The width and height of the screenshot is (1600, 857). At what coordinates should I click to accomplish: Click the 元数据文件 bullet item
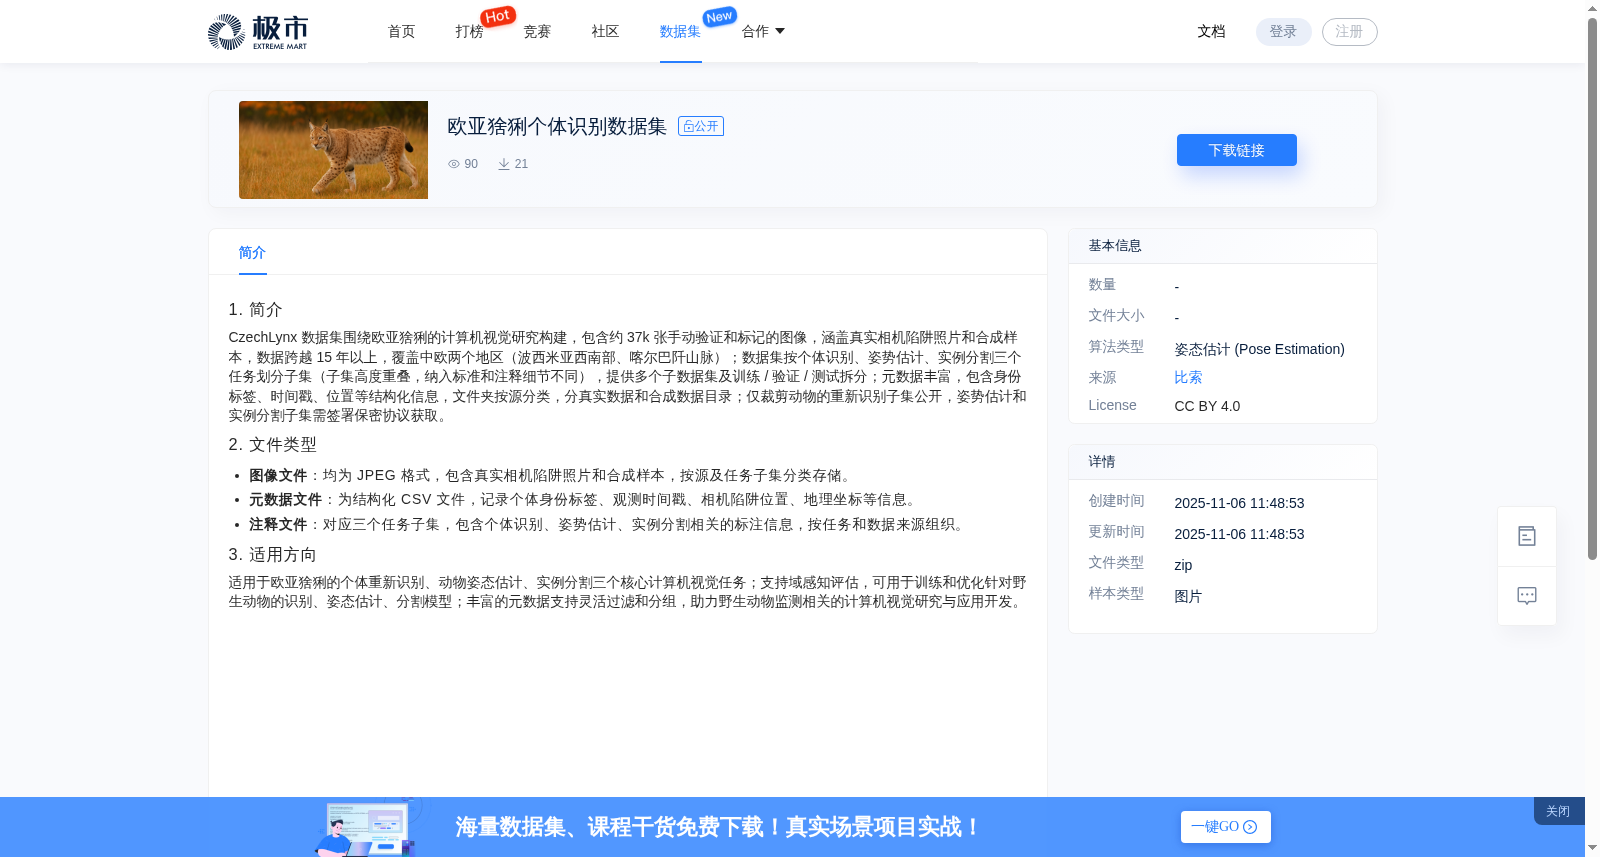(583, 500)
